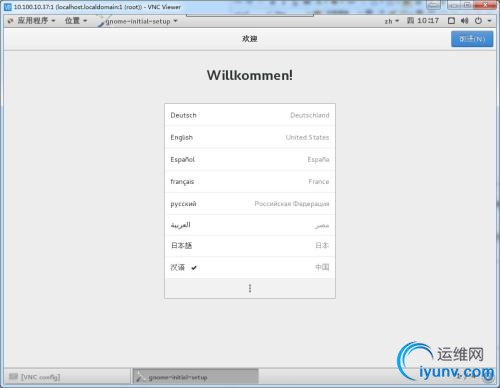This screenshot has height=388, width=500.
Task: Select Deutsch language row
Action: [250, 115]
